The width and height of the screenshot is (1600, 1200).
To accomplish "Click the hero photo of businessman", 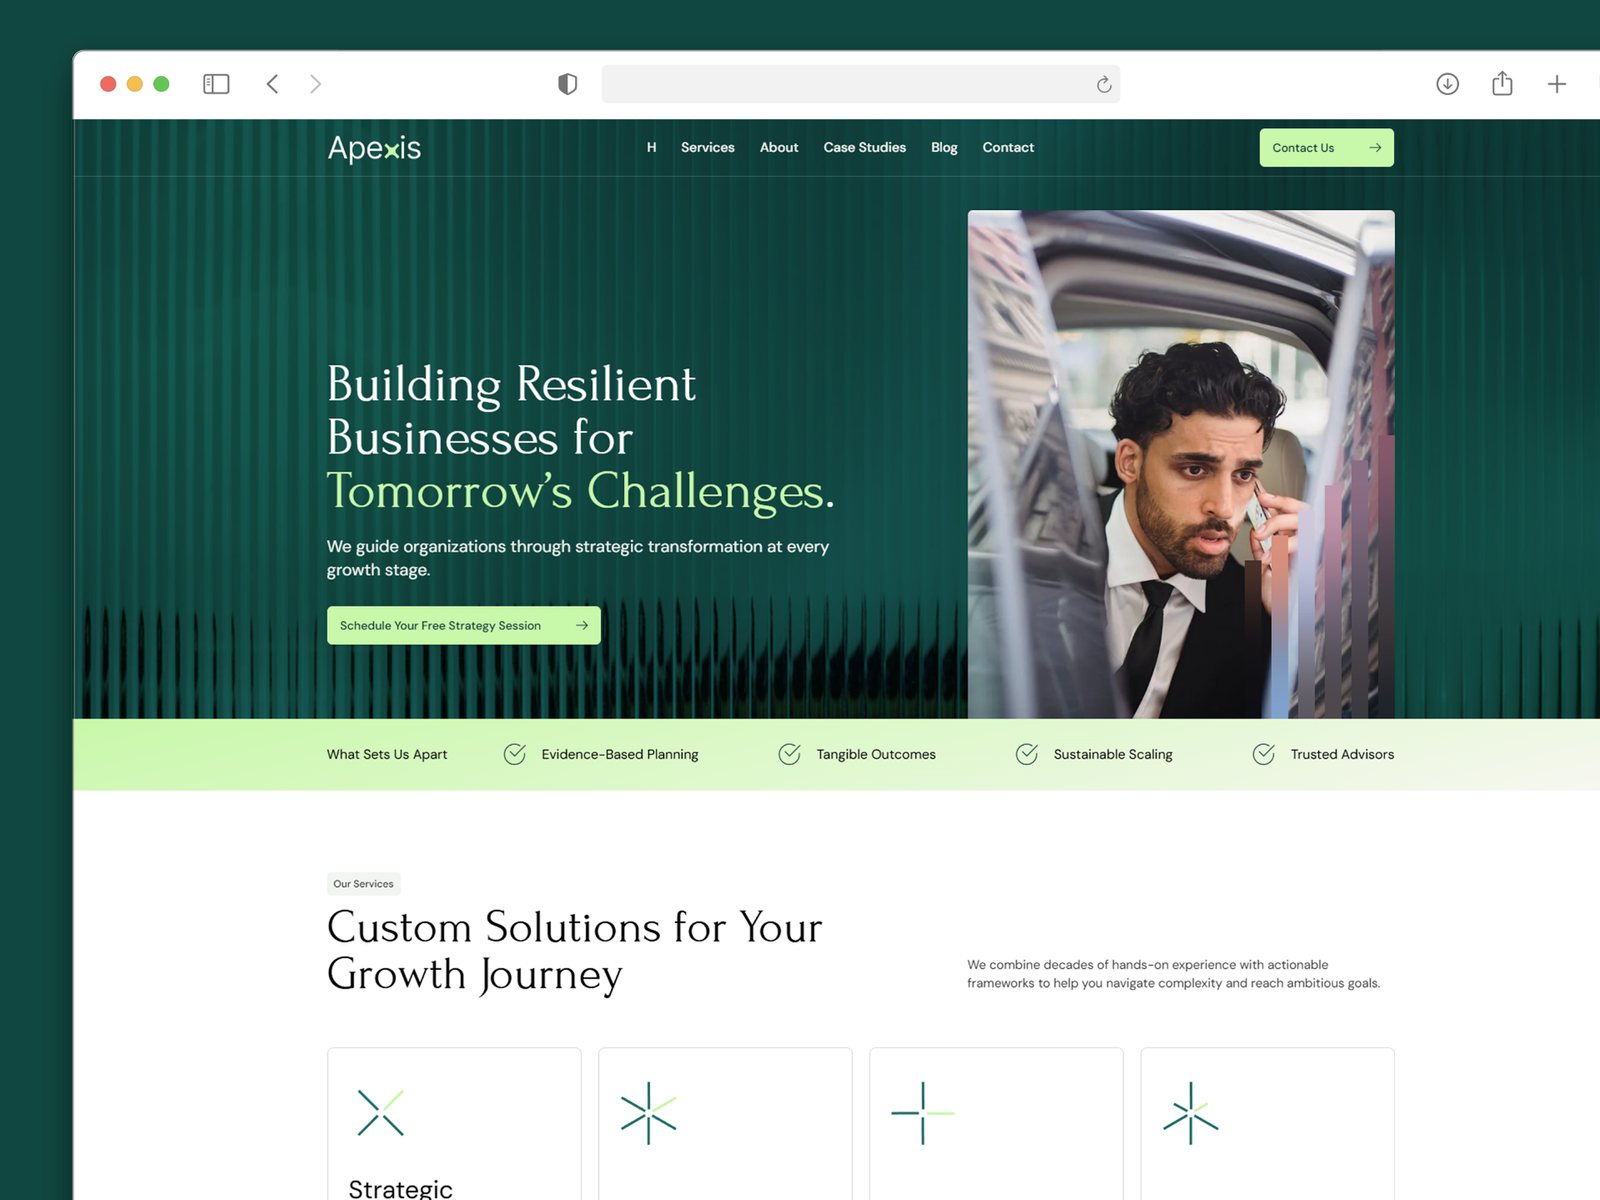I will tap(1181, 464).
